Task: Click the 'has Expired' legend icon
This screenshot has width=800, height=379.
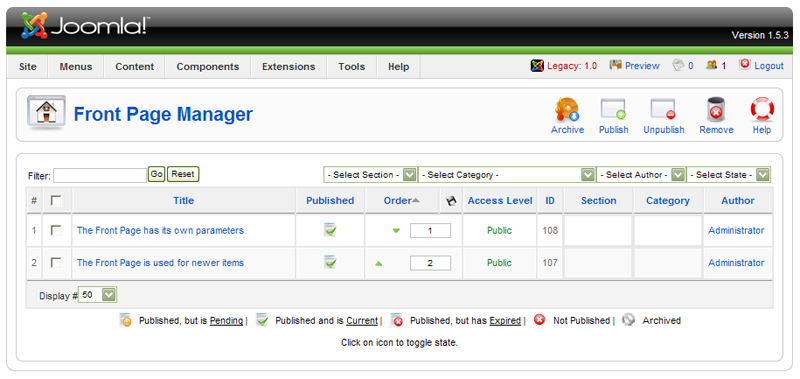Action: tap(397, 320)
